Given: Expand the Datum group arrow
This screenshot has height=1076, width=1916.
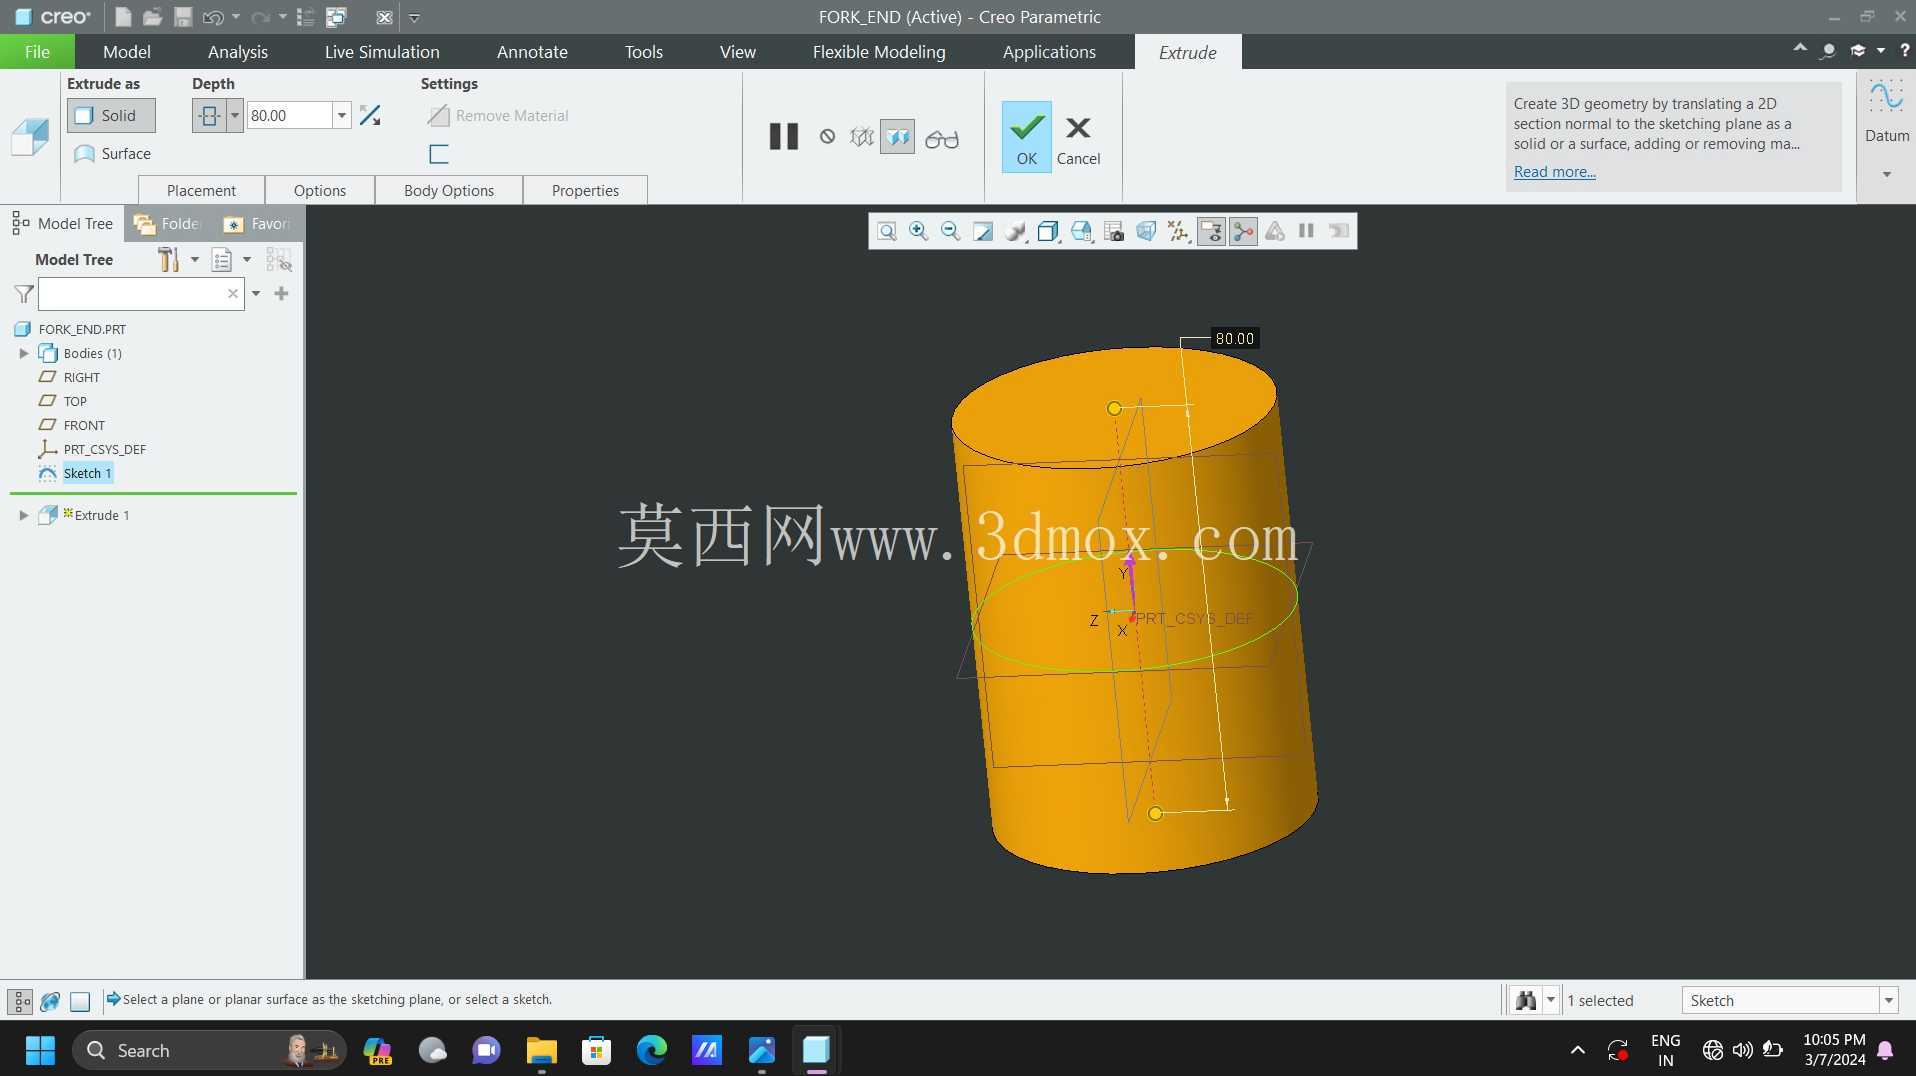Looking at the screenshot, I should click(1887, 175).
